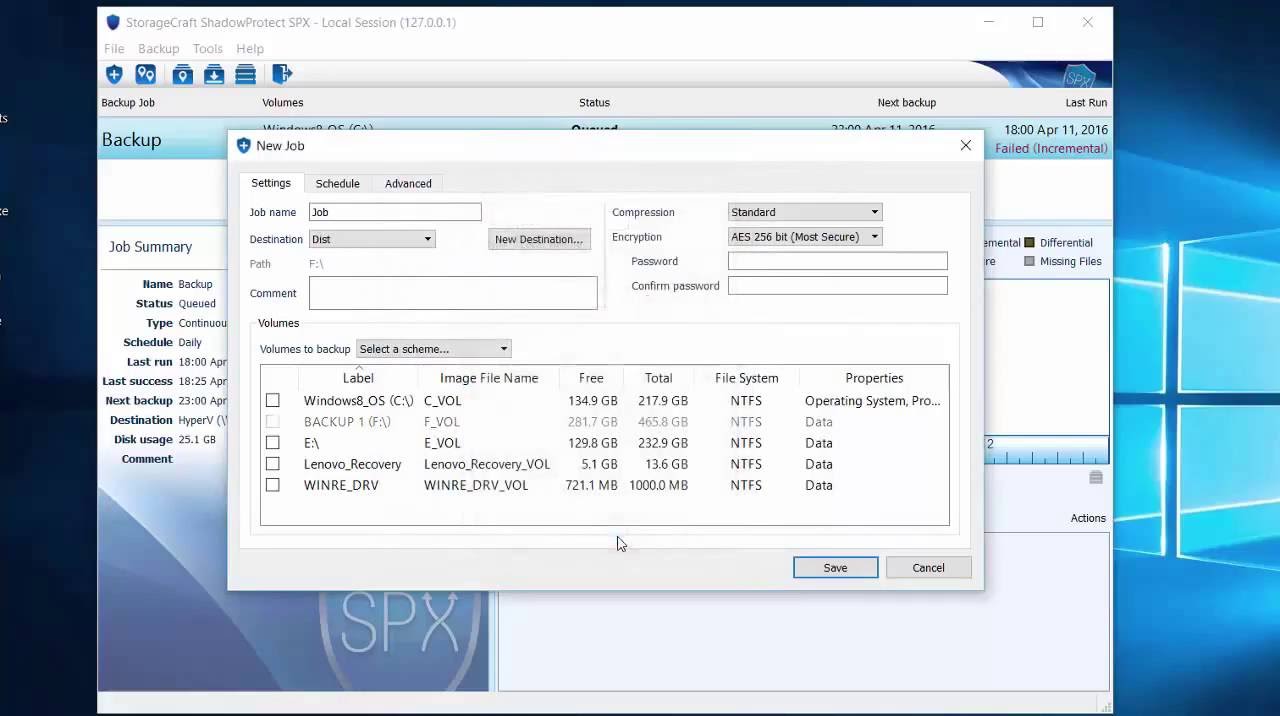Click the stacked-disks toolbar icon
This screenshot has width=1280, height=716.
tap(245, 74)
